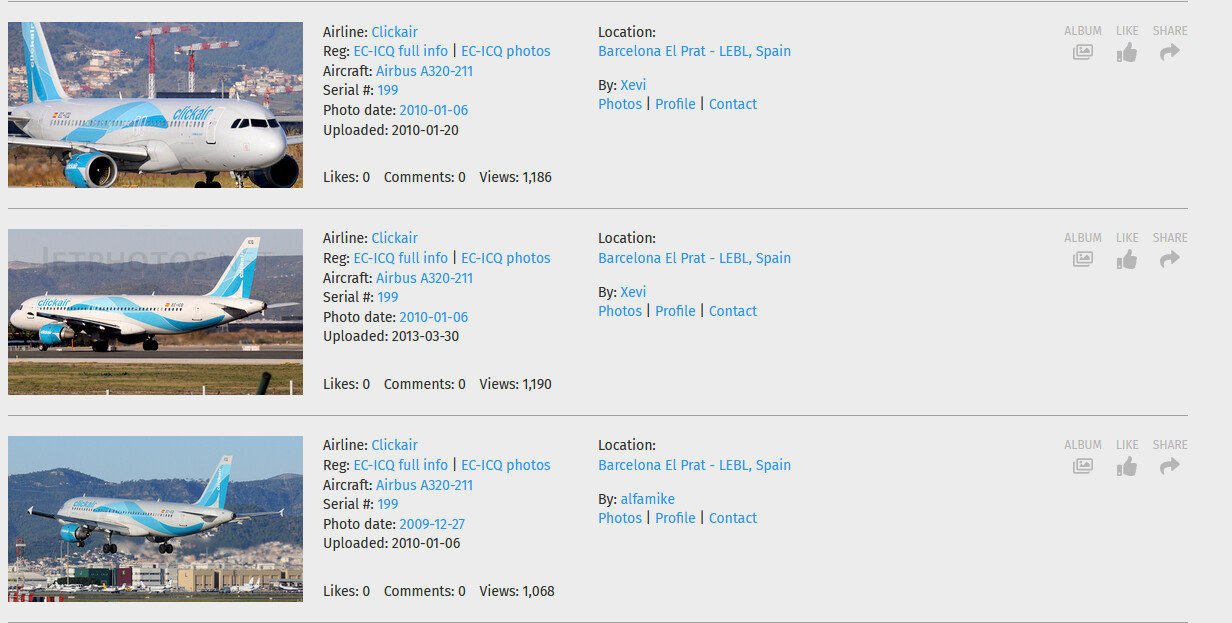Open Profile link in second listing

pyautogui.click(x=675, y=311)
